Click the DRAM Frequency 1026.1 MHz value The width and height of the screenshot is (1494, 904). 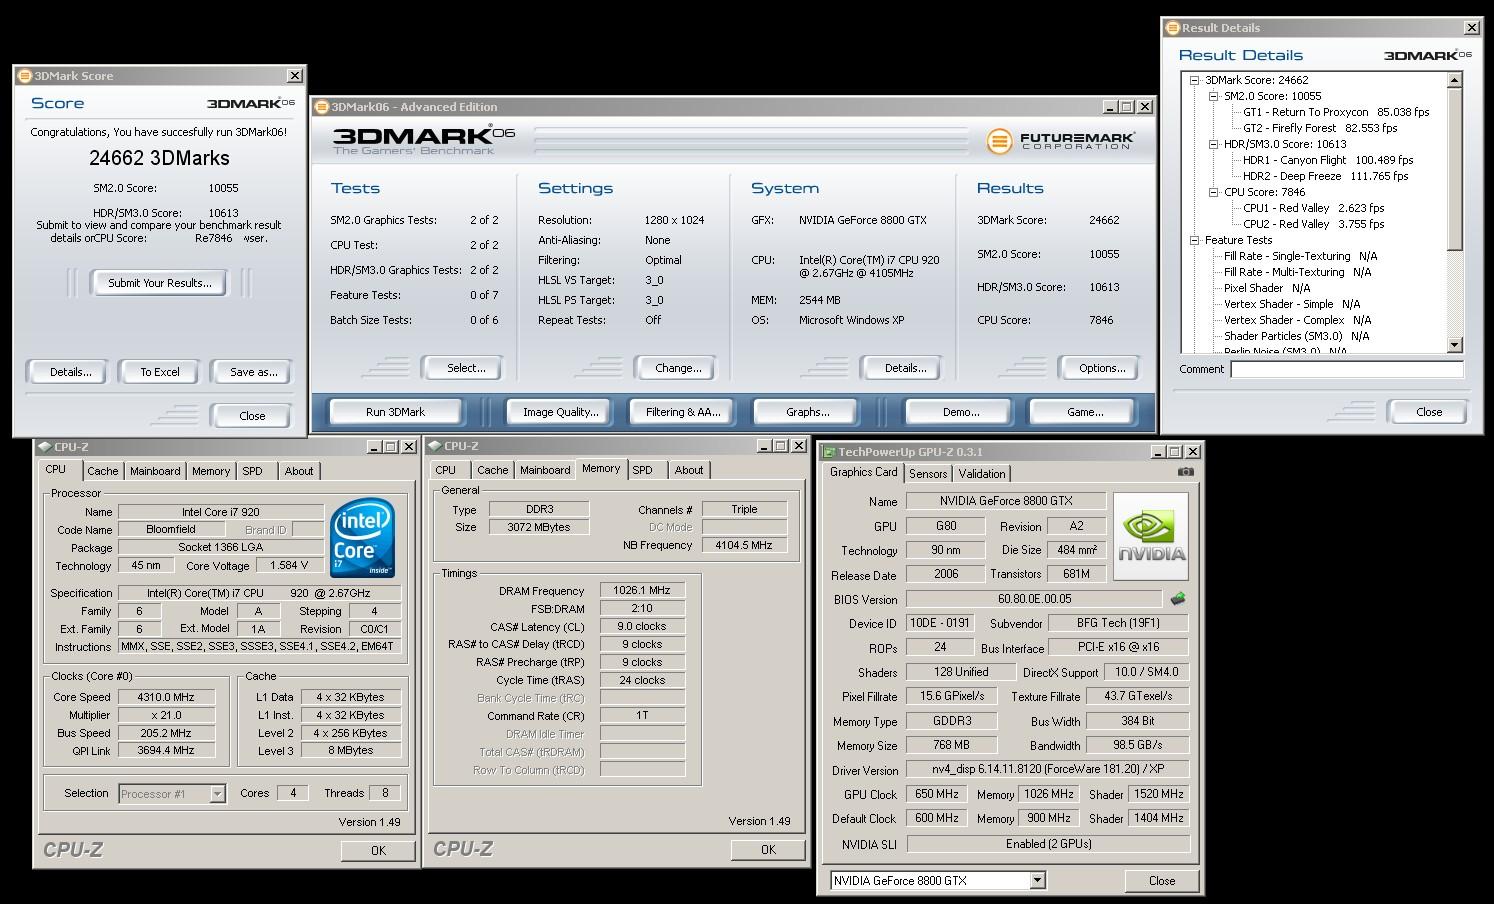642,591
